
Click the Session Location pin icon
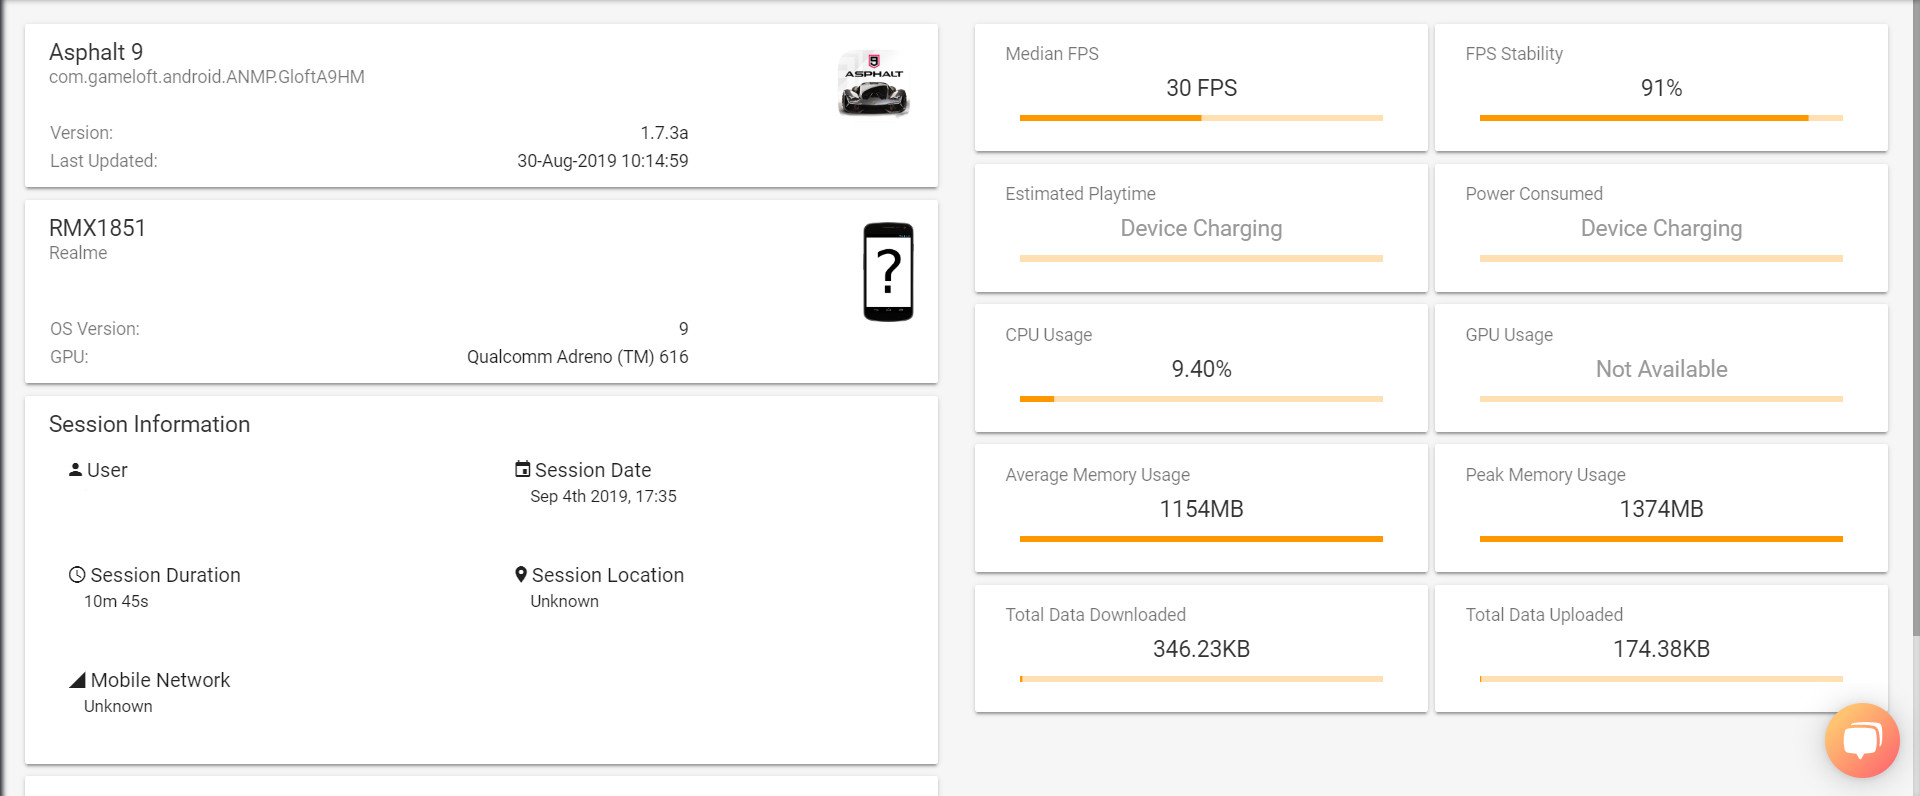tap(521, 575)
